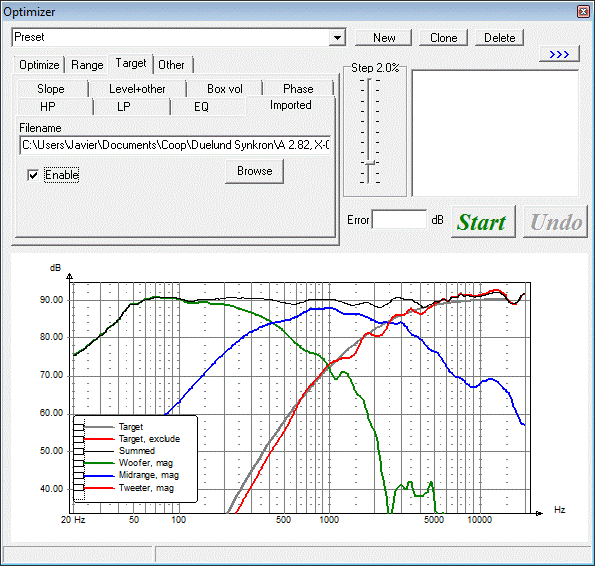Click the green Start button
Image resolution: width=595 pixels, height=566 pixels.
483,222
